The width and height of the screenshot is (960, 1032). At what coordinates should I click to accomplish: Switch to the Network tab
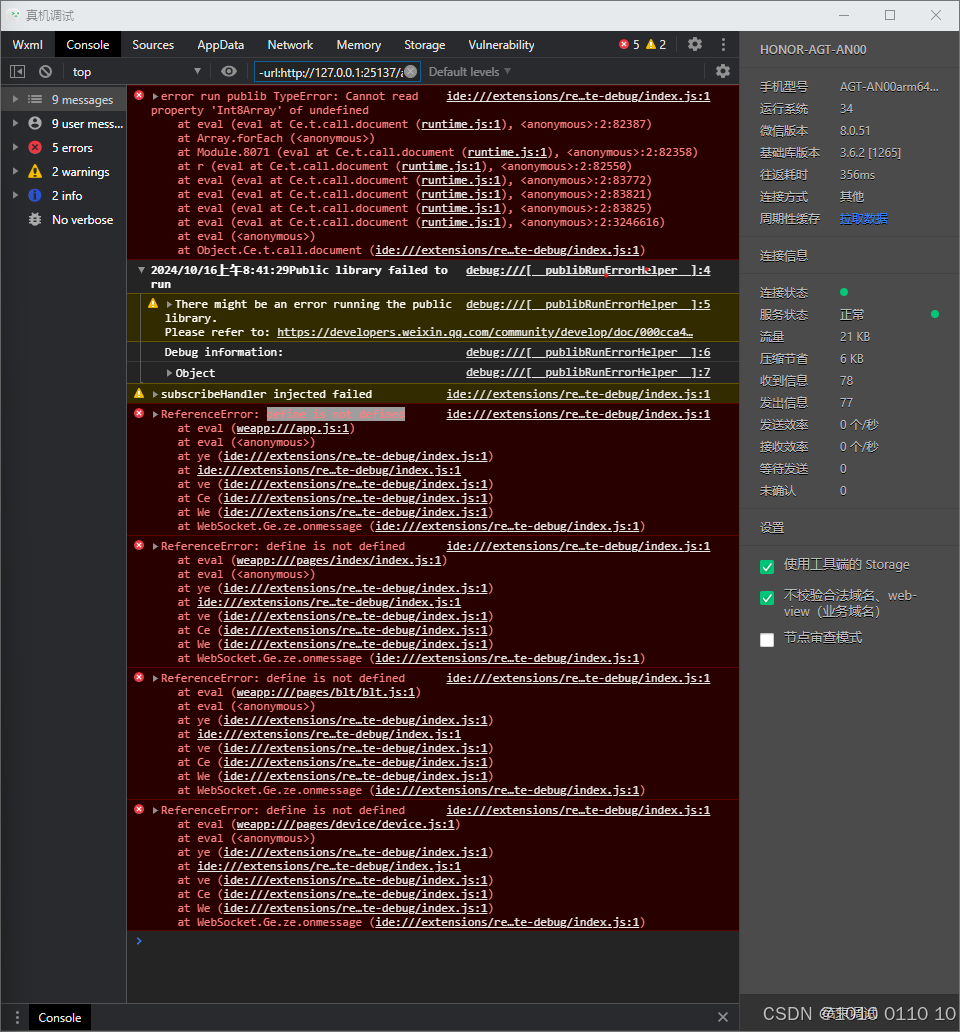point(290,44)
